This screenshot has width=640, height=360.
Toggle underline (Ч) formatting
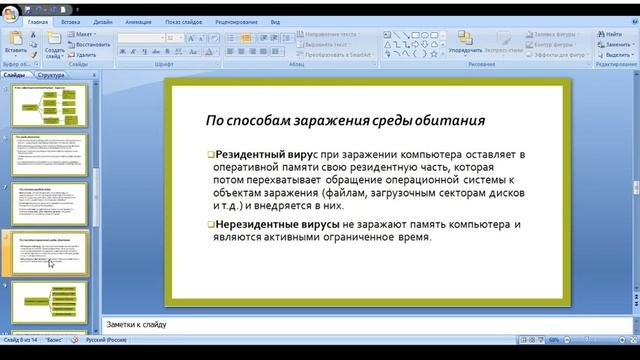(144, 52)
